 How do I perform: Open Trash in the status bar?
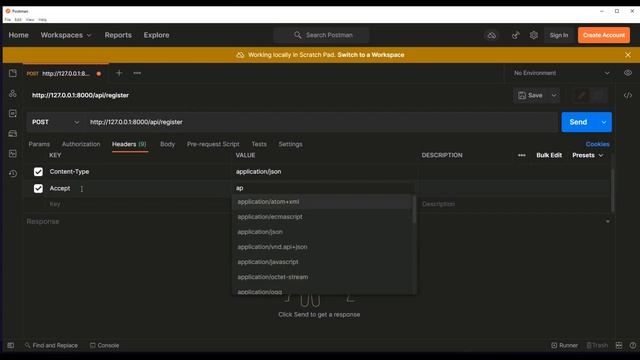click(x=597, y=345)
